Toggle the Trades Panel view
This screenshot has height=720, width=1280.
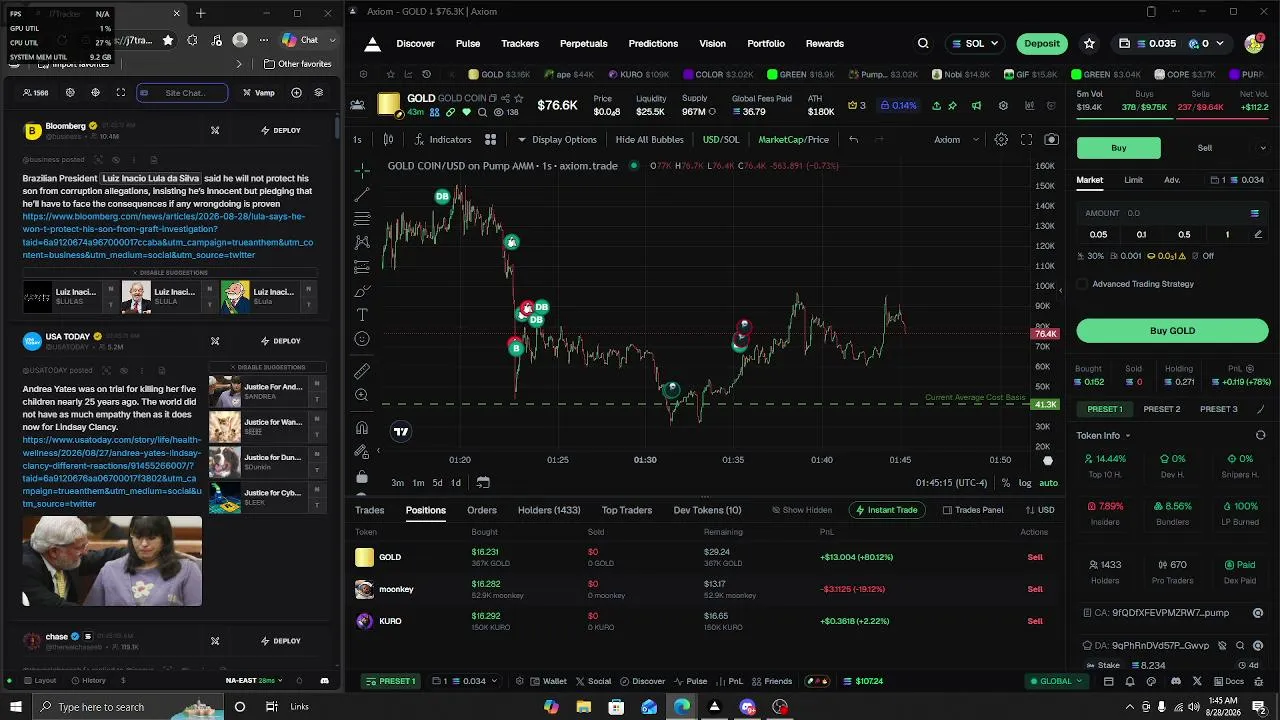click(x=973, y=510)
